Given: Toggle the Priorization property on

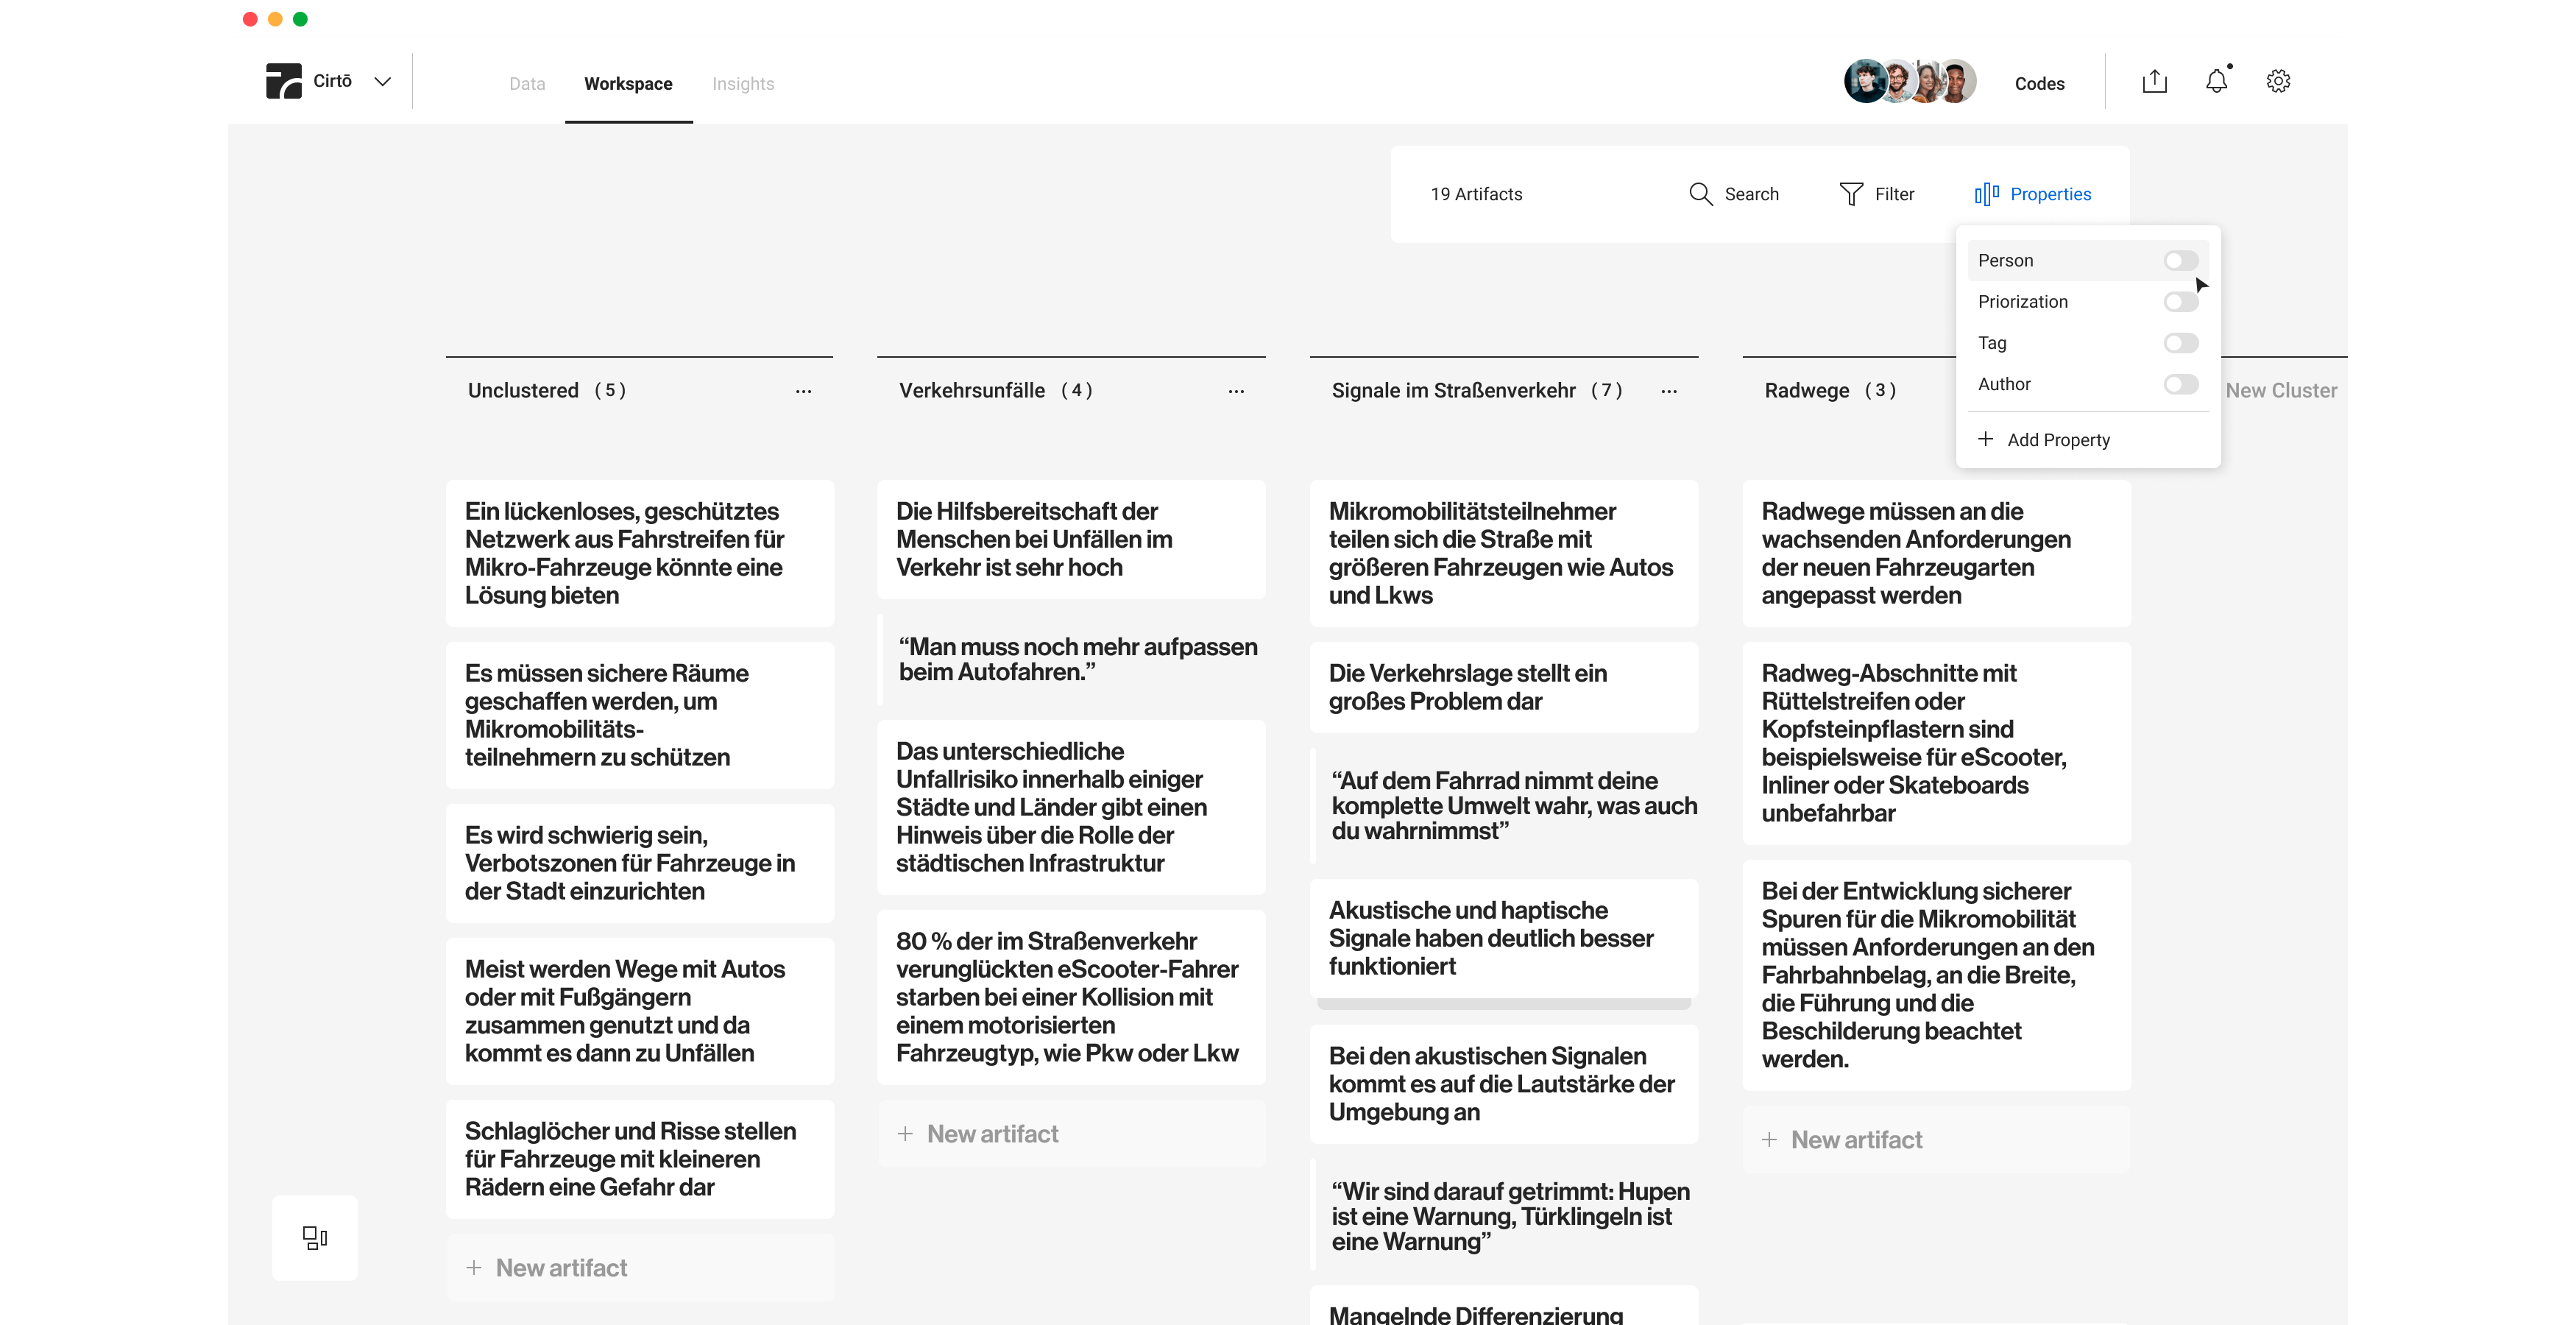Looking at the screenshot, I should coord(2181,301).
